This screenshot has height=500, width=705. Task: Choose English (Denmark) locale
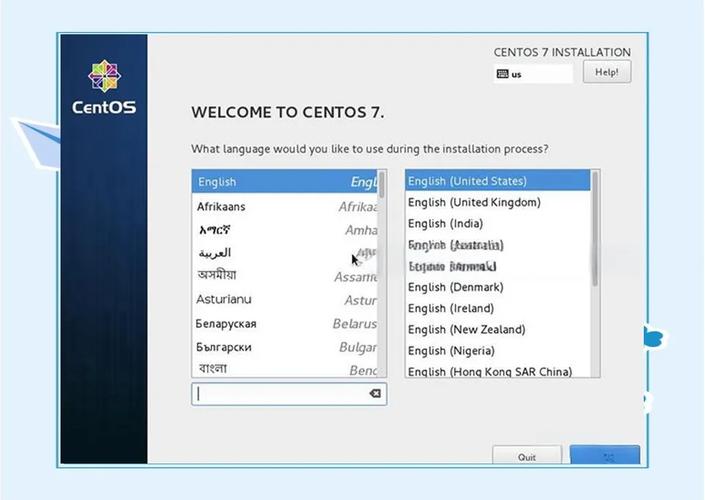pos(498,287)
